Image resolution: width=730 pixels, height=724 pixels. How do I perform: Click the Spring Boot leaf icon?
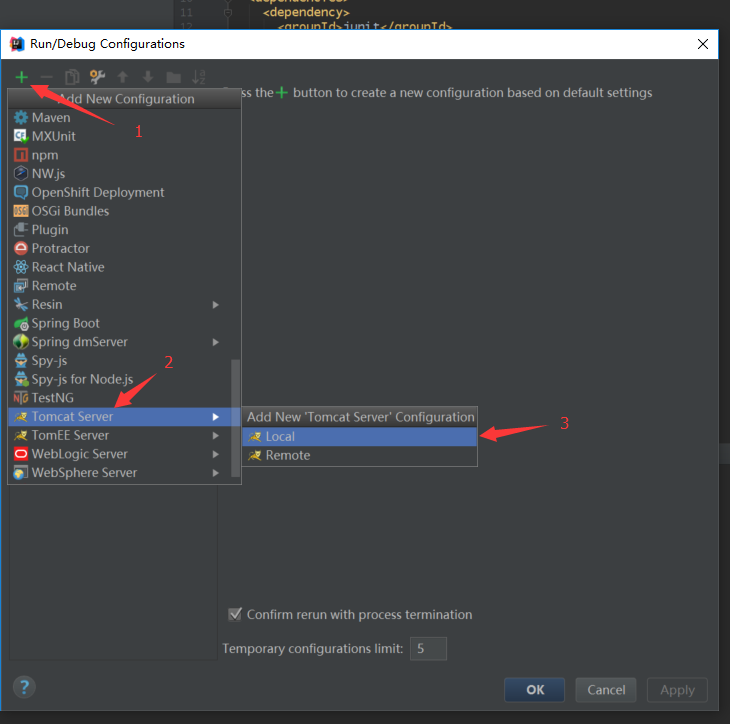point(21,323)
